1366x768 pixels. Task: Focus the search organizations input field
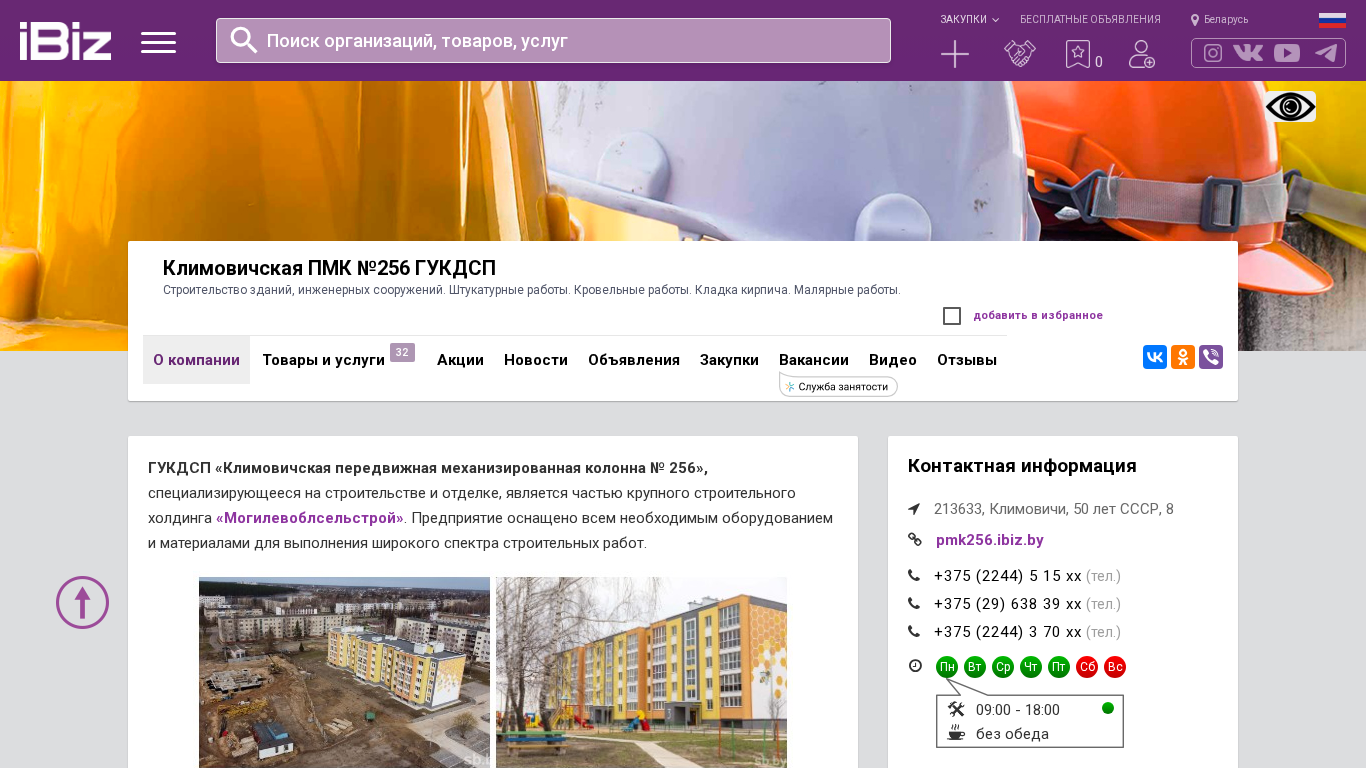click(553, 41)
